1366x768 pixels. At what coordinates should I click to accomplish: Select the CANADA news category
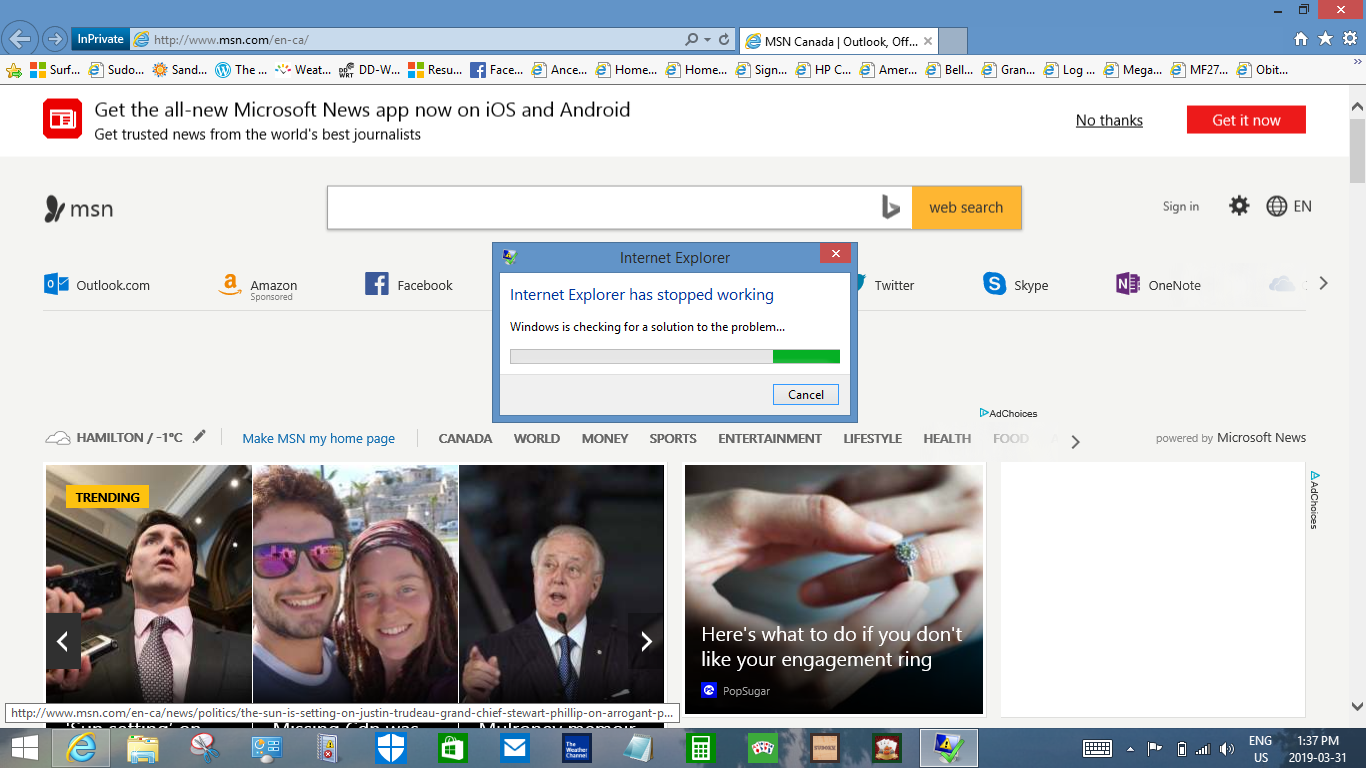tap(465, 438)
